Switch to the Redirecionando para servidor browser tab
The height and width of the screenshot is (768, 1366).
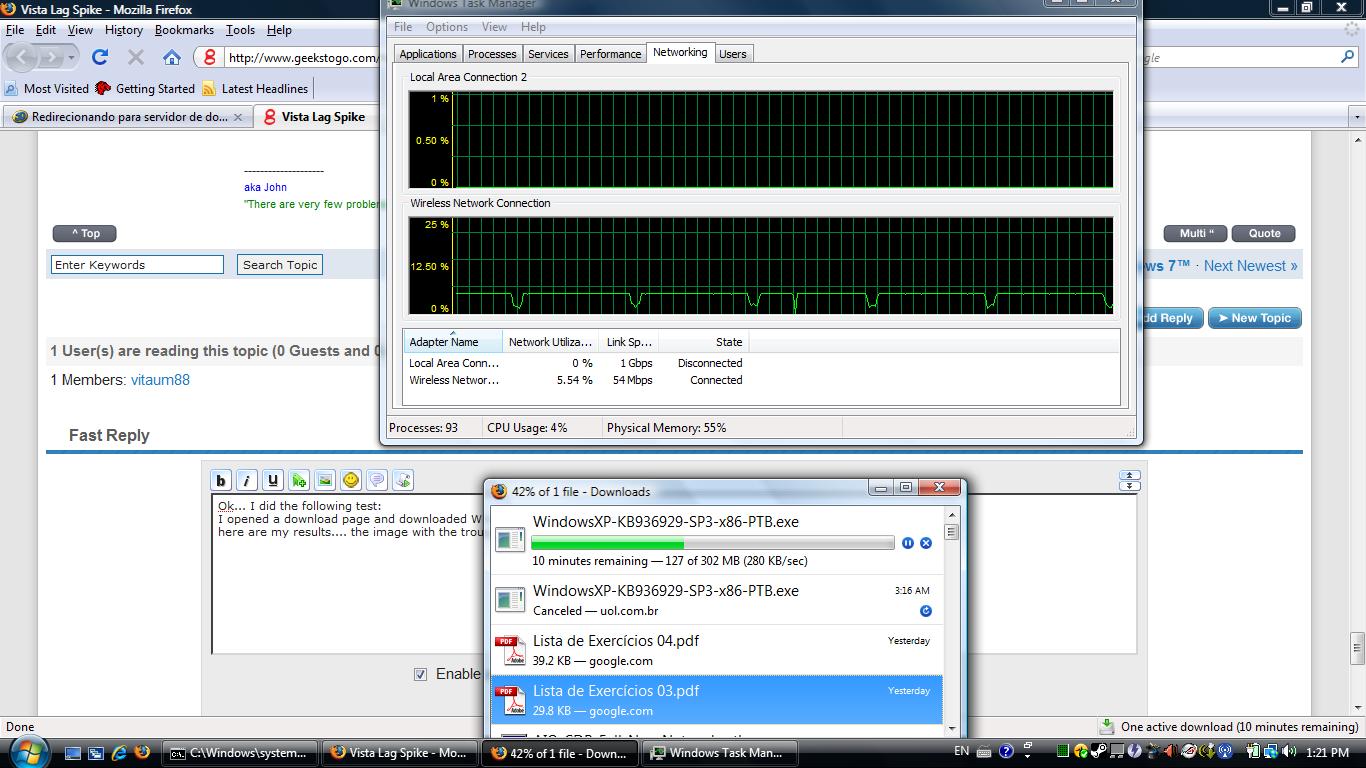(127, 117)
